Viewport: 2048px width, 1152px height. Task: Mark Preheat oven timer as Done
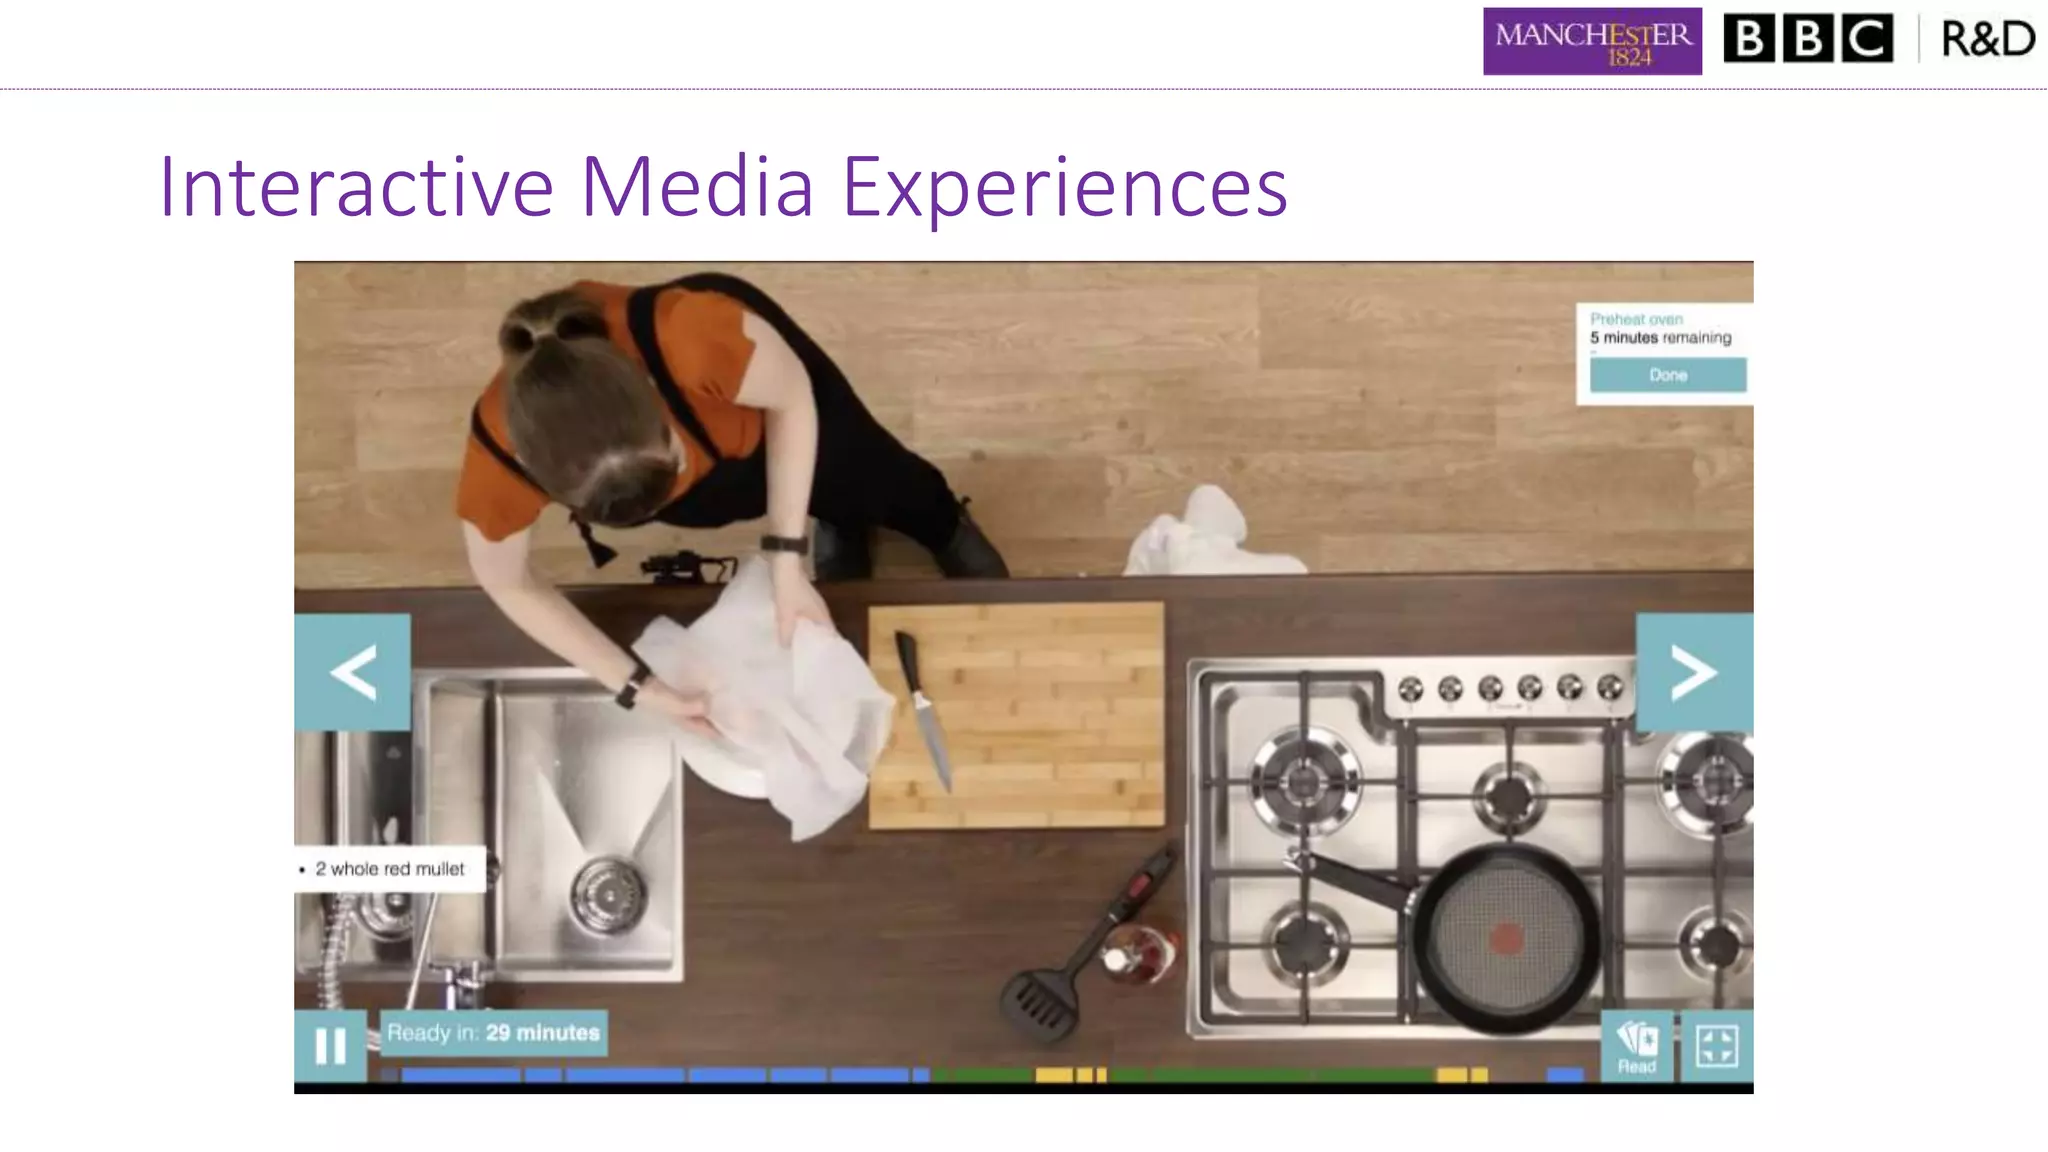[x=1668, y=375]
